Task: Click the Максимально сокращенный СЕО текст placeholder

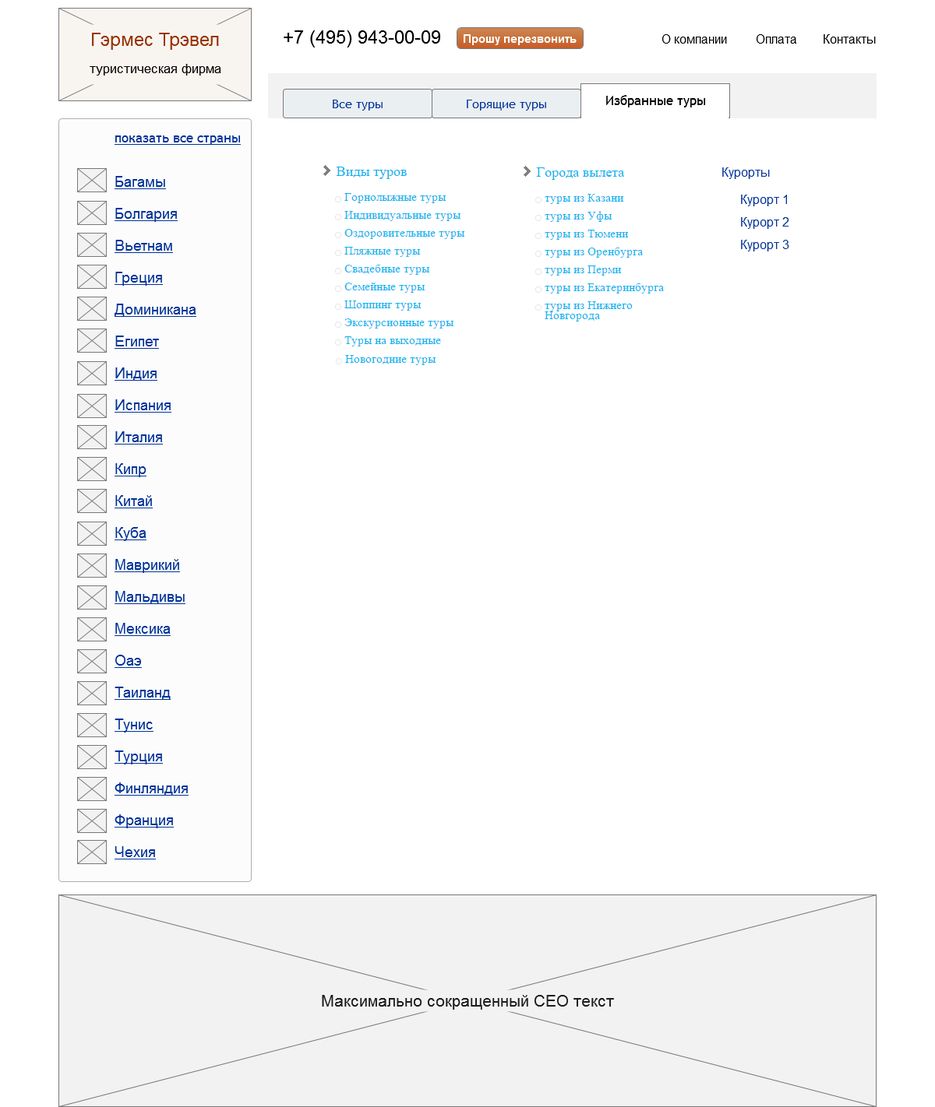Action: [x=468, y=1000]
